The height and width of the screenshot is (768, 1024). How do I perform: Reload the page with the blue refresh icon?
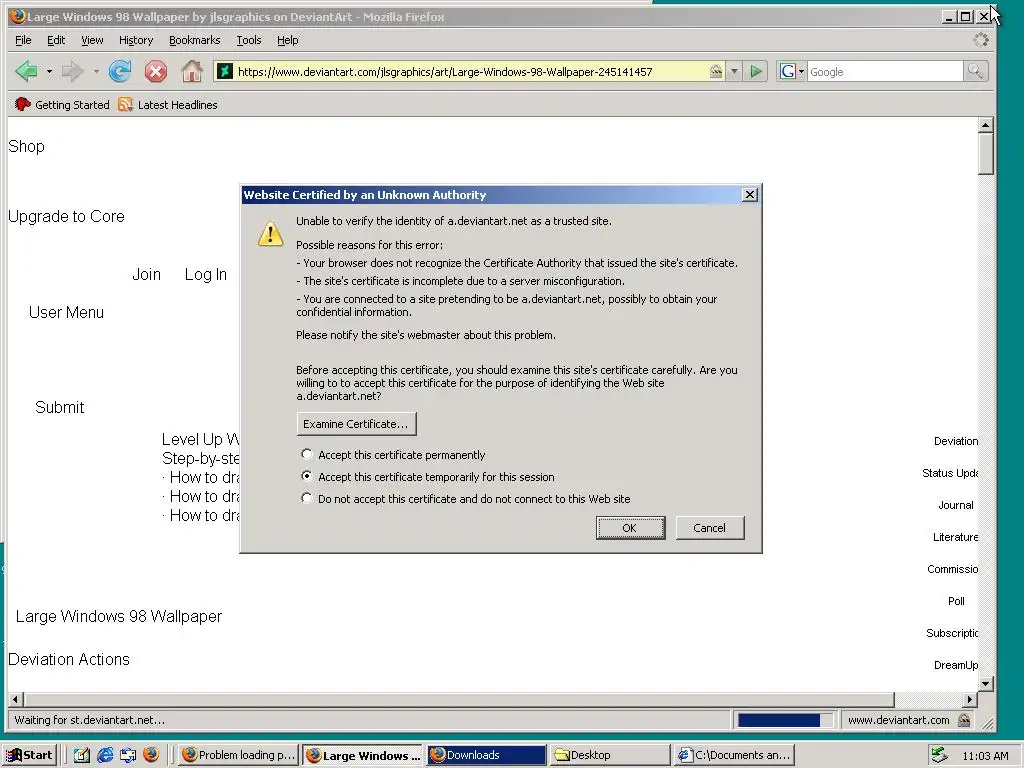pyautogui.click(x=120, y=71)
